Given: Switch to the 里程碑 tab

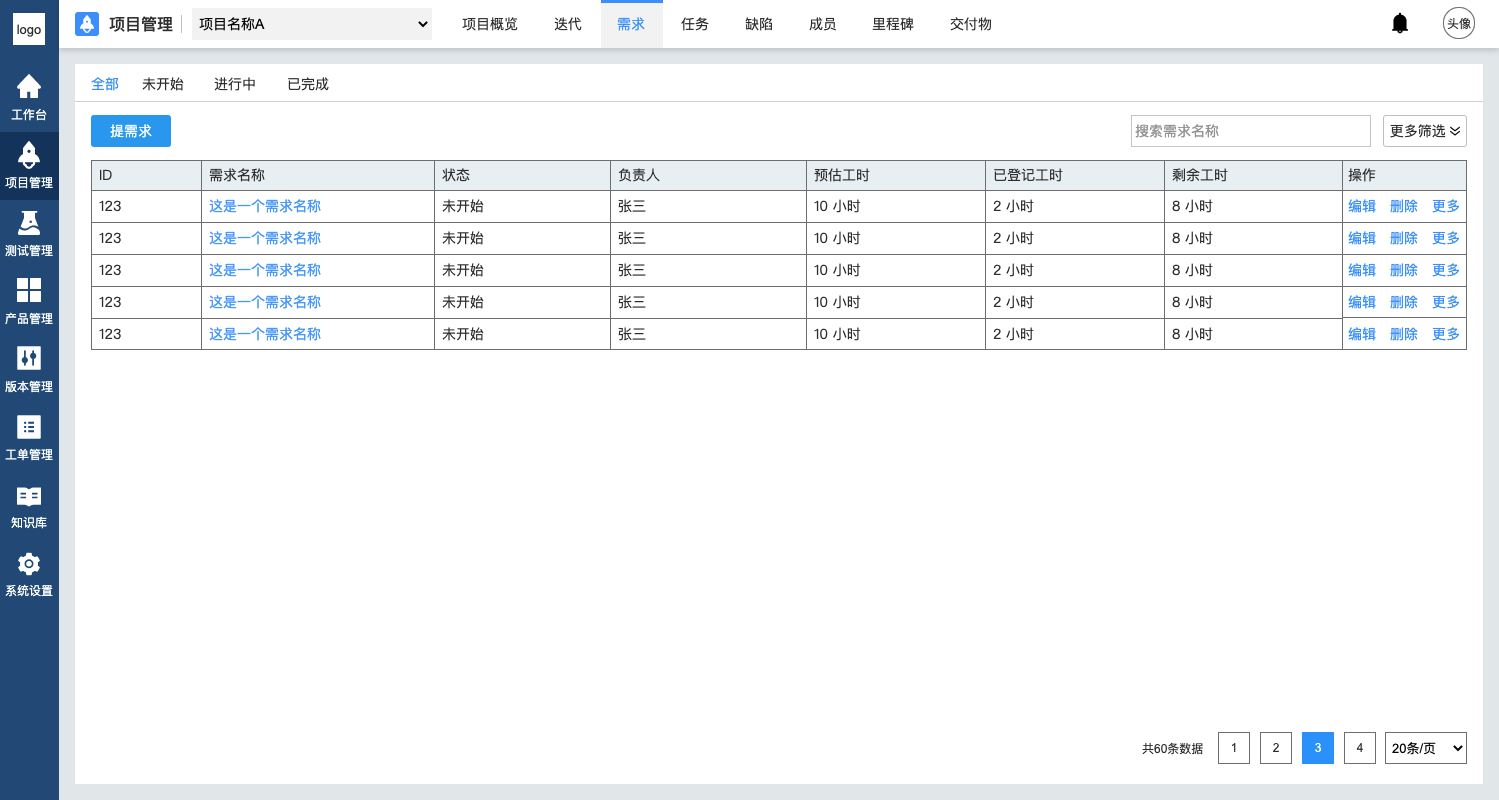Looking at the screenshot, I should 893,24.
